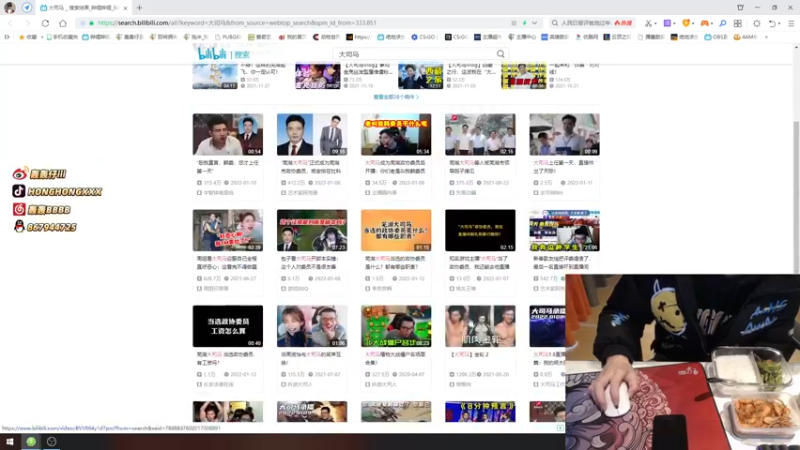Click the blue view-all link above the results
This screenshot has width=800, height=450.
click(x=396, y=97)
